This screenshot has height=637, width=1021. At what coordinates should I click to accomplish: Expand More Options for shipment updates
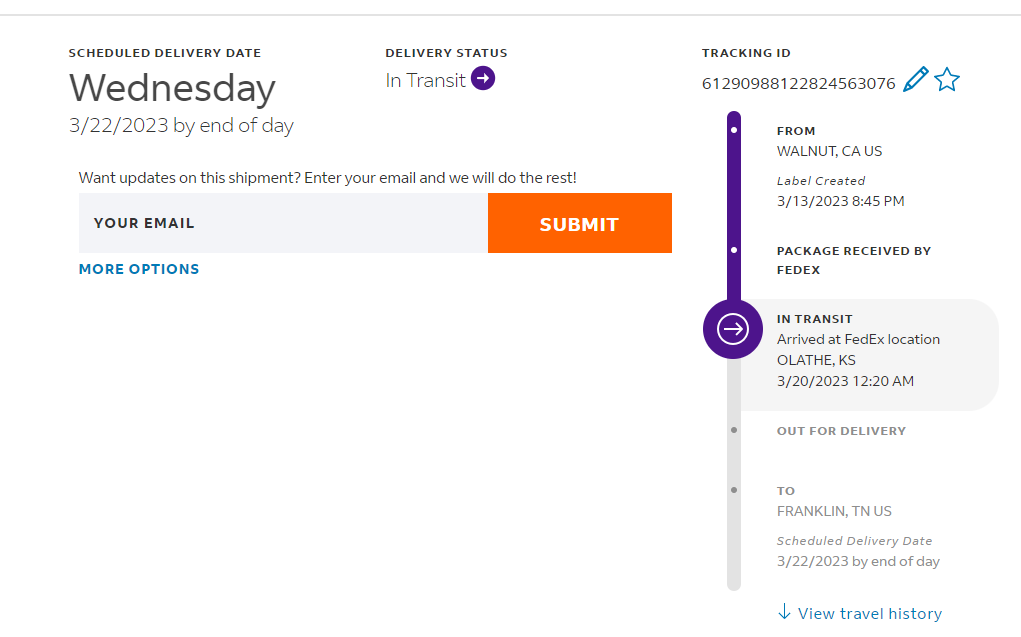click(x=139, y=269)
